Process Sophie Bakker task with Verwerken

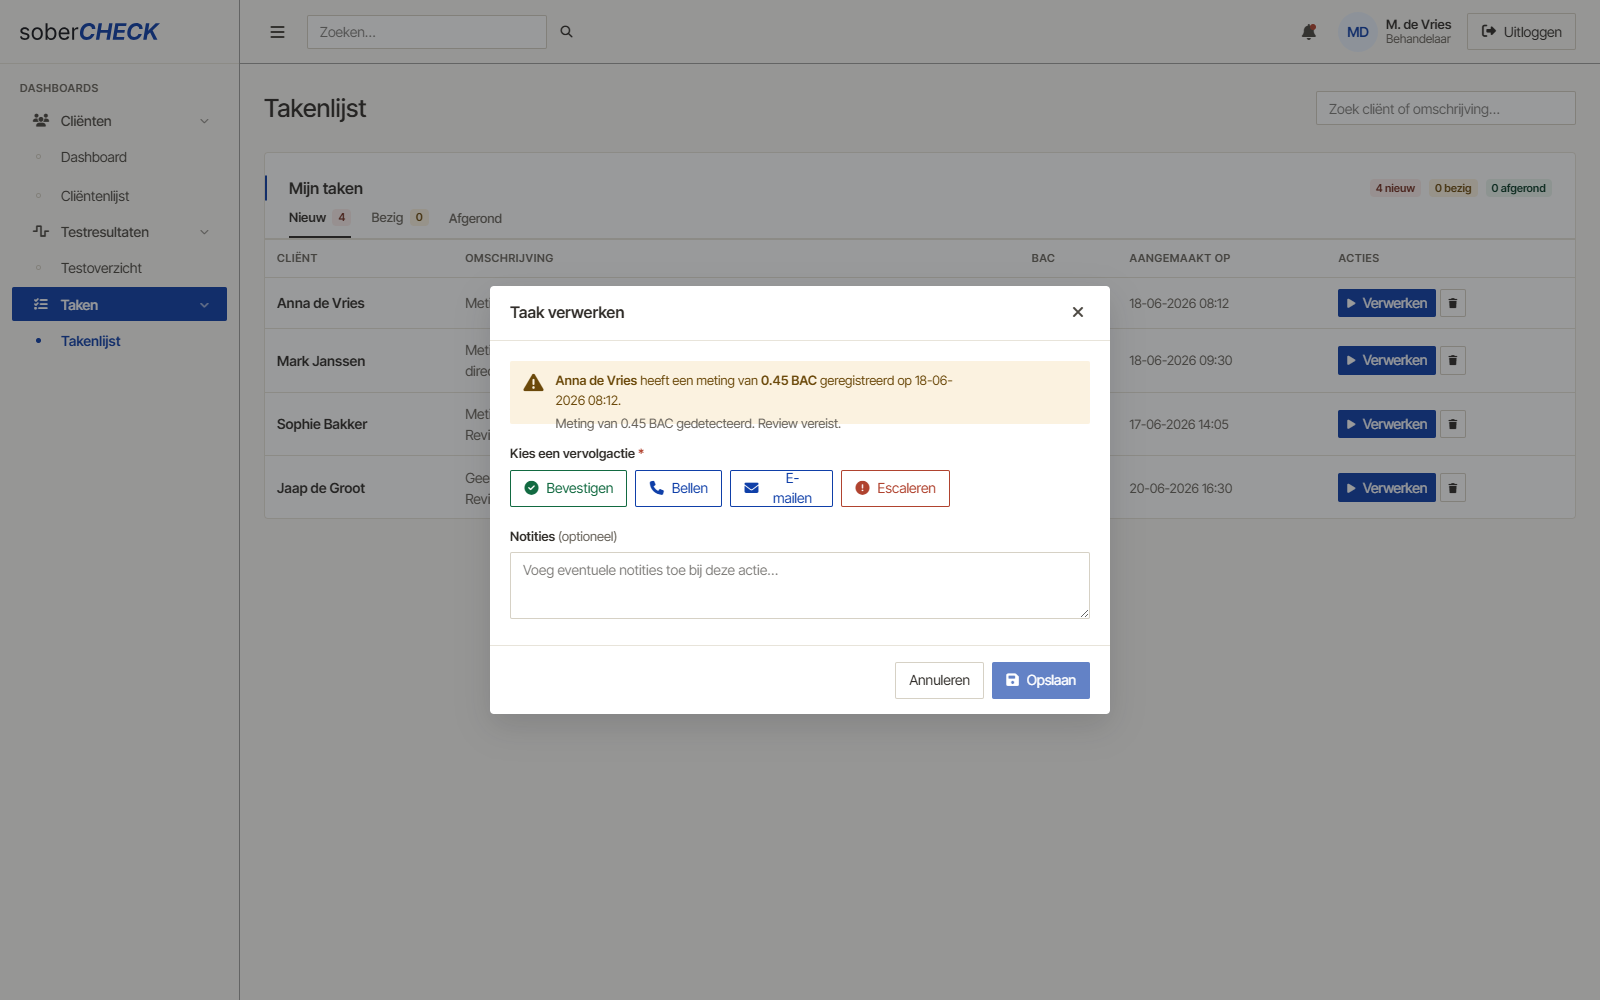(x=1386, y=424)
